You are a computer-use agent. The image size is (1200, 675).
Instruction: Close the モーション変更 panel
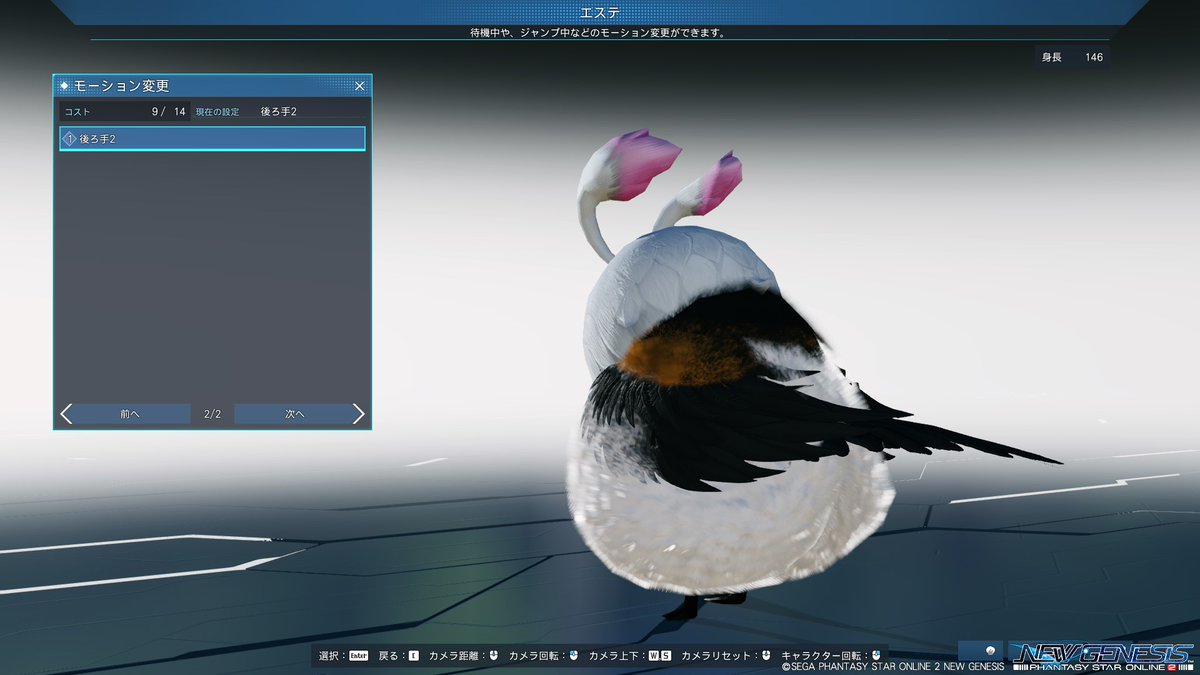click(360, 86)
